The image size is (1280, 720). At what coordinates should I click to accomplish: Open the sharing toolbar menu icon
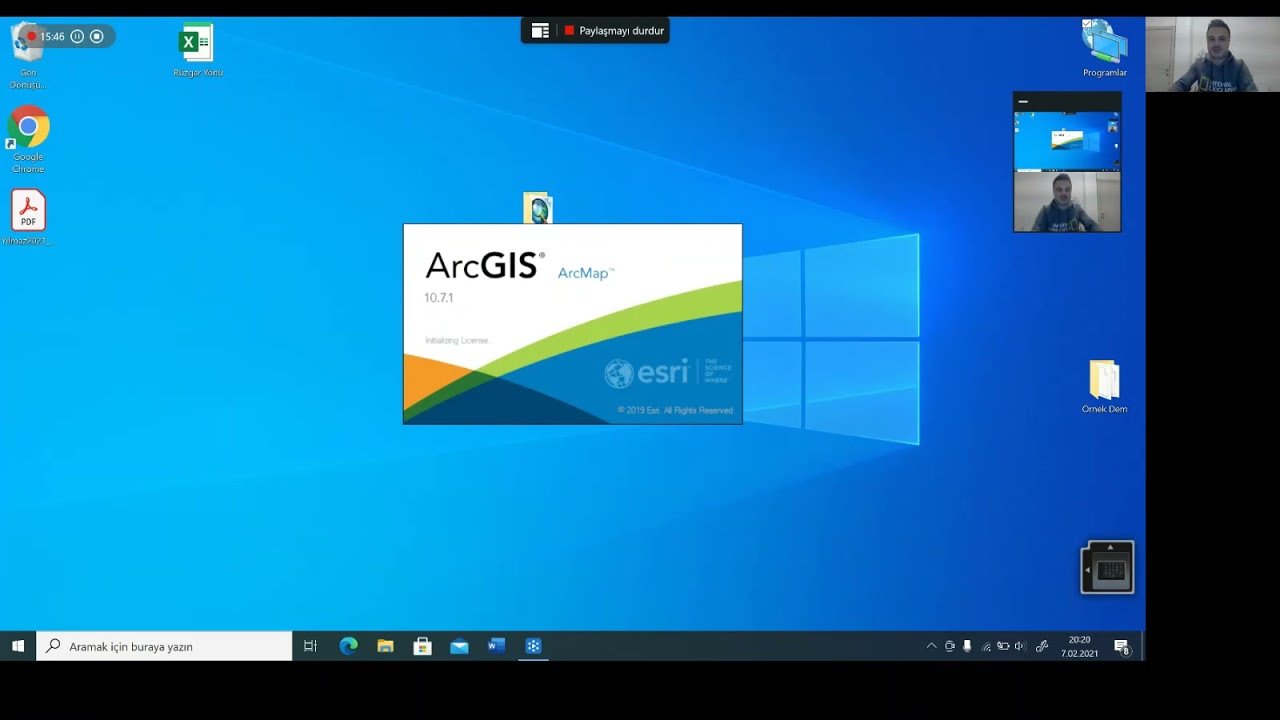[x=540, y=31]
